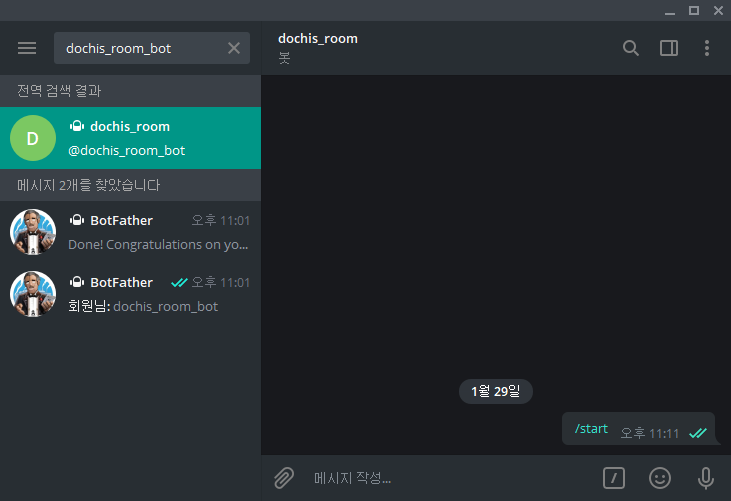Record a voice message with microphone
The image size is (731, 501).
(706, 478)
